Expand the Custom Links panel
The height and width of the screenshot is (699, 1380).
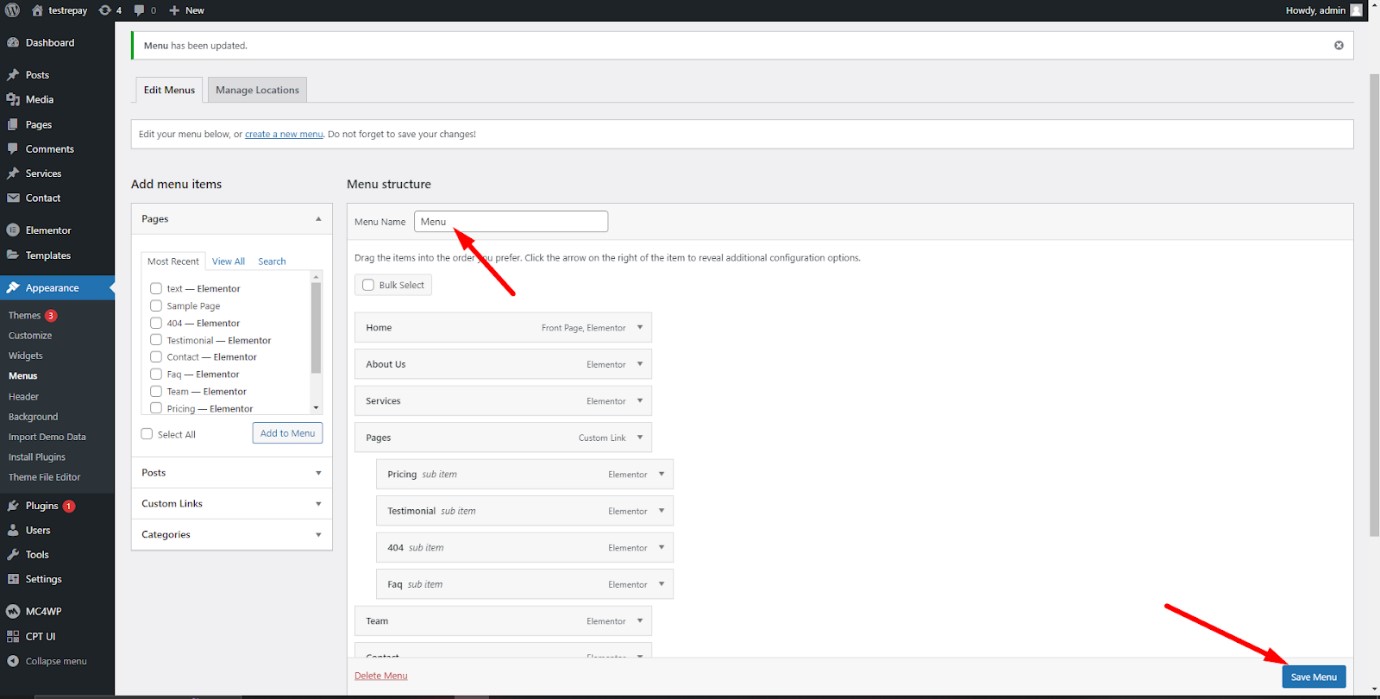click(x=231, y=504)
